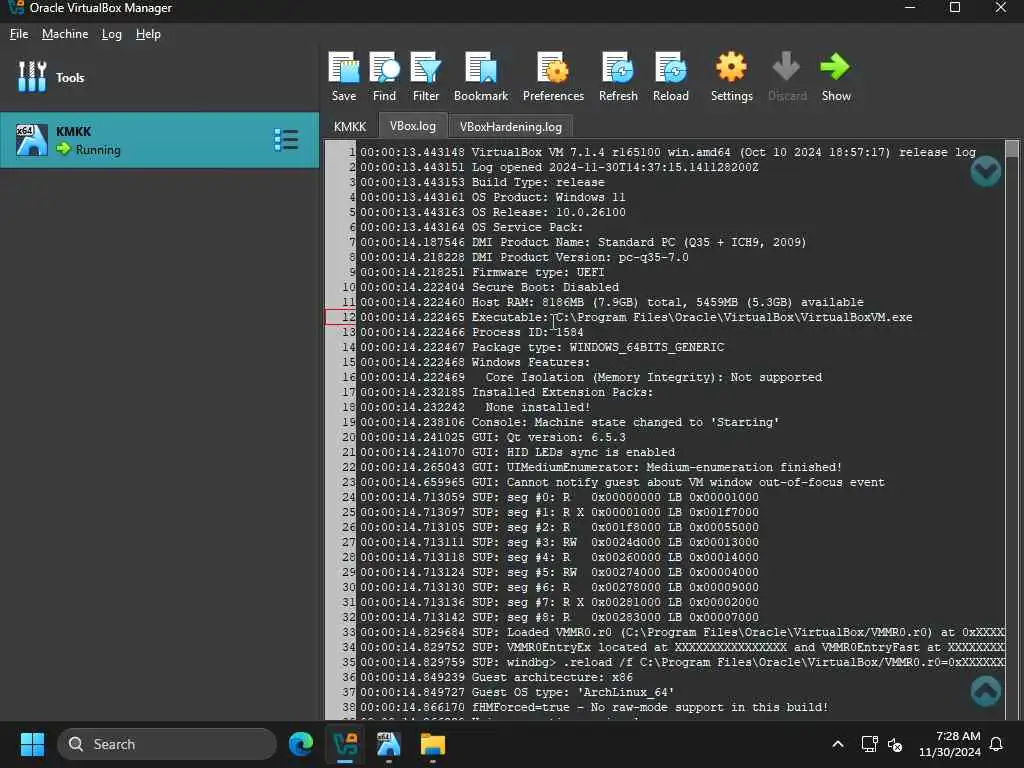The width and height of the screenshot is (1024, 768).
Task: Click 'Installed Extension Packs:' line
Action: 506,392
